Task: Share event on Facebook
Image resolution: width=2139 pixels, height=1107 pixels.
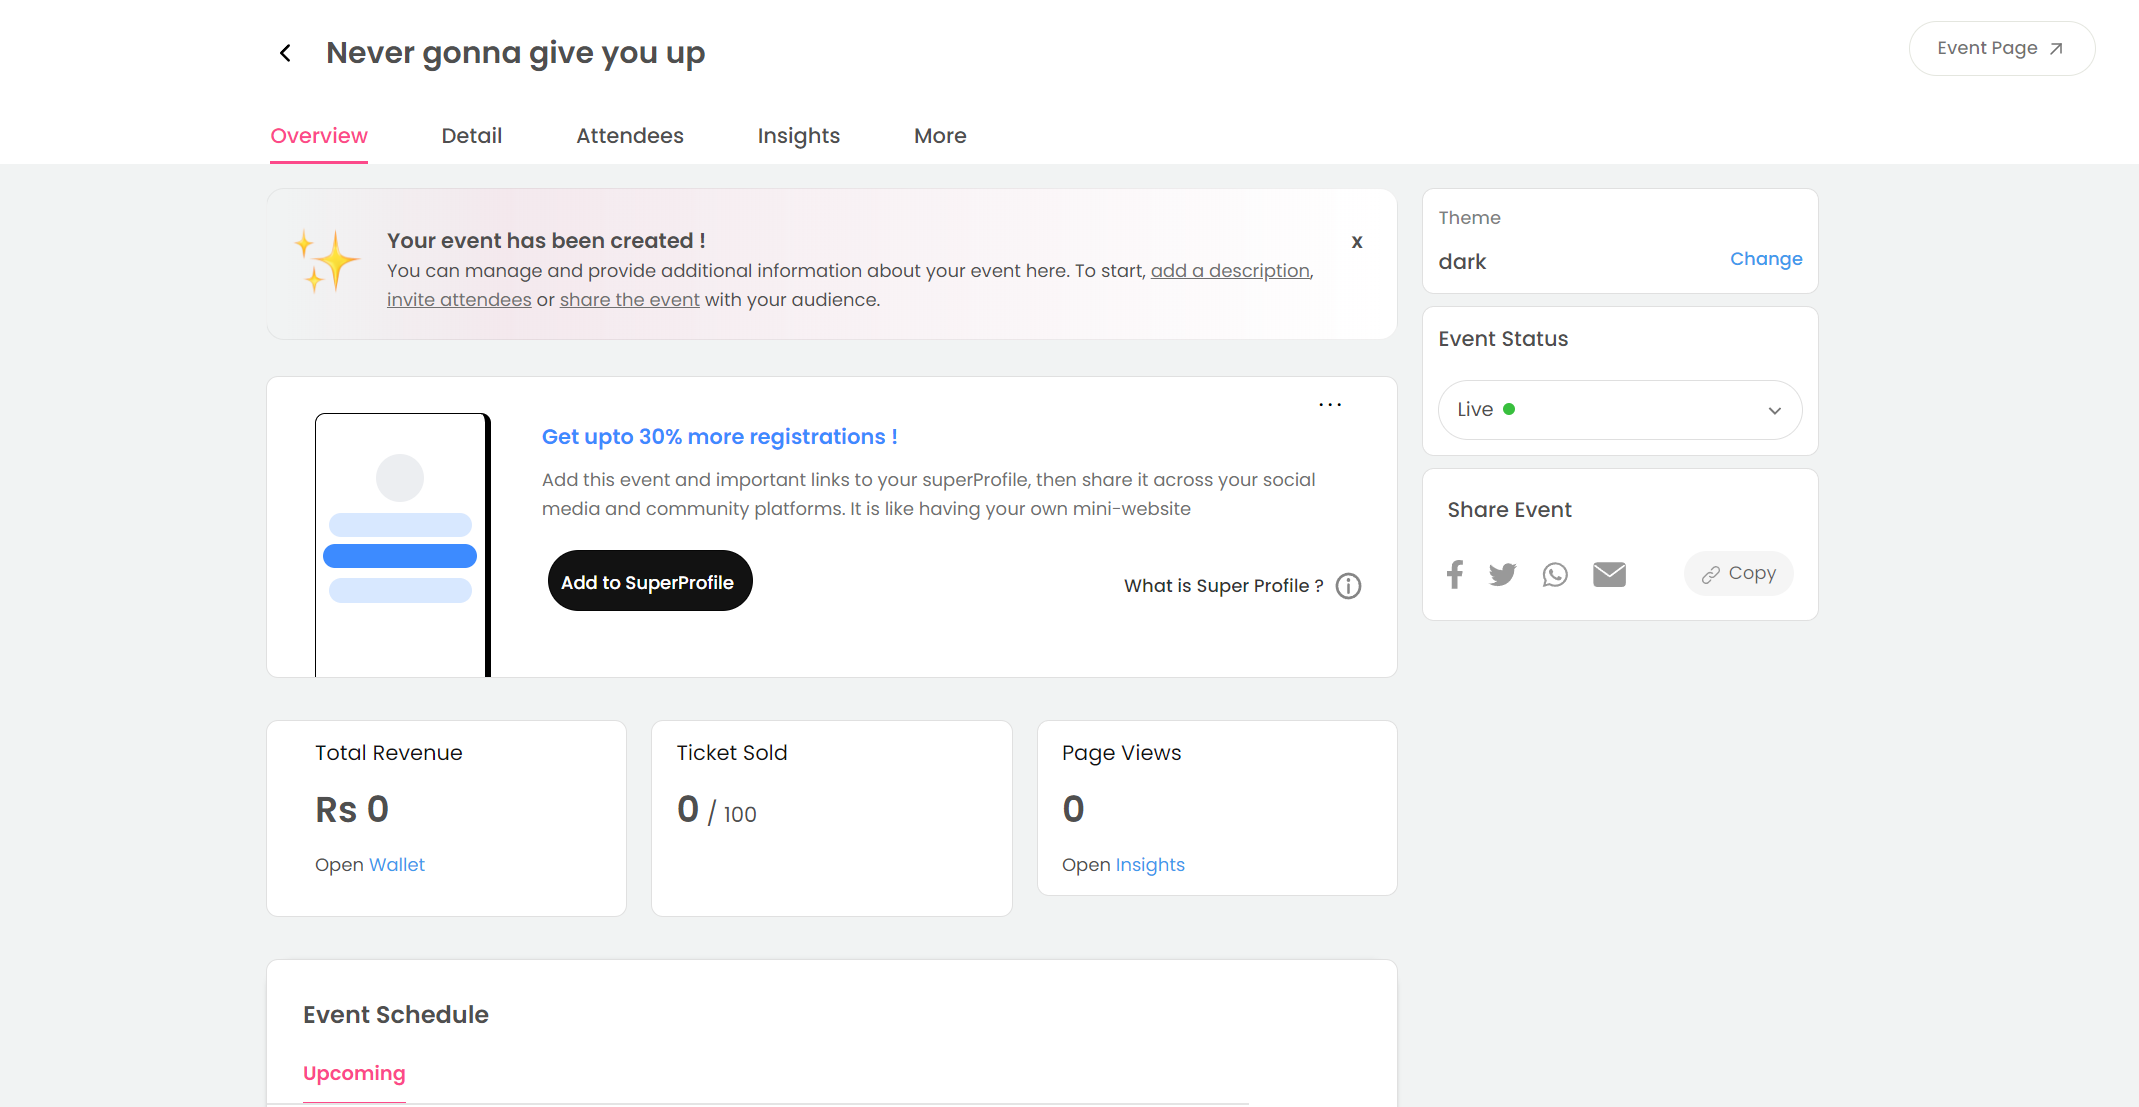Action: click(1455, 574)
